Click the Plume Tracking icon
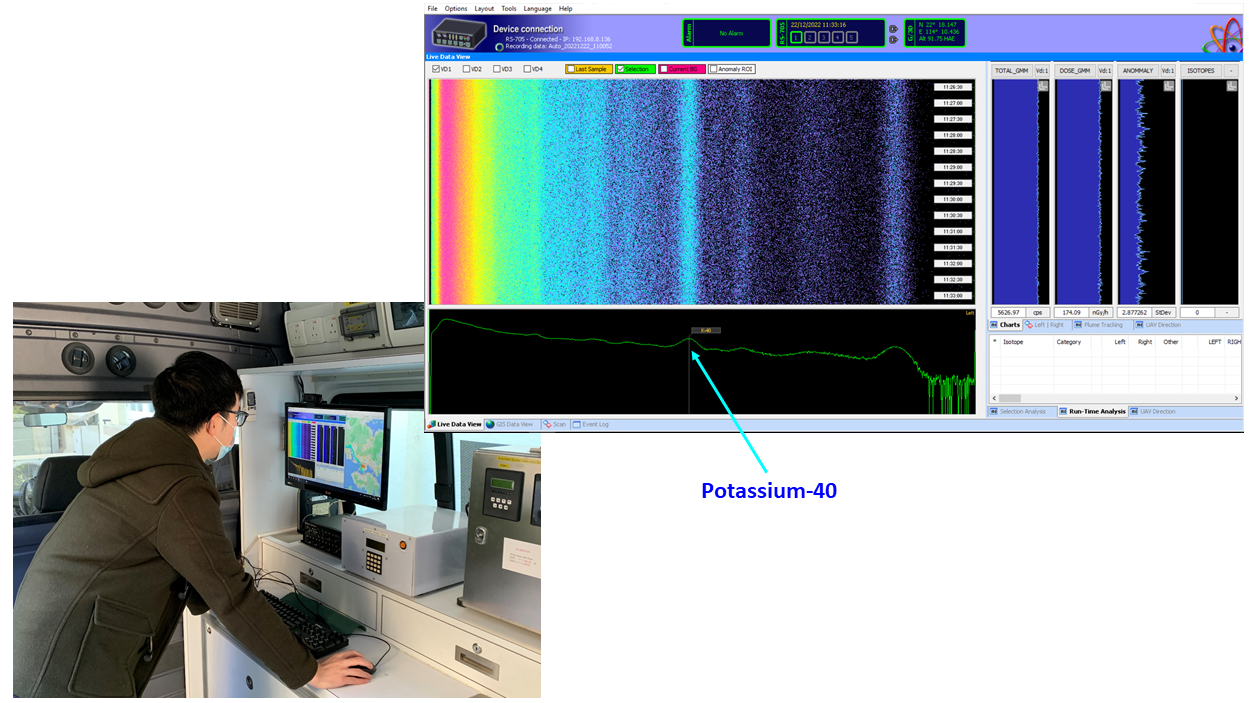Screen dimensions: 1249x703 point(1077,325)
